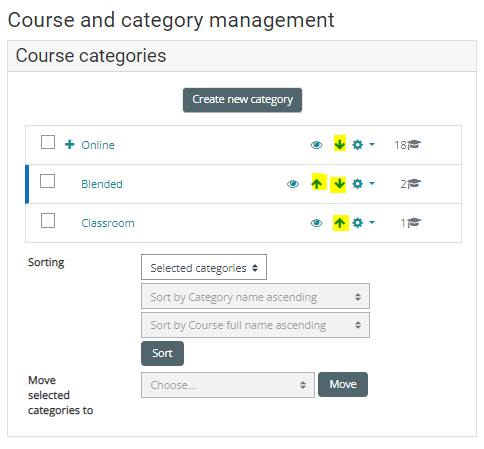Open the gear settings menu for Classroom

coord(363,223)
